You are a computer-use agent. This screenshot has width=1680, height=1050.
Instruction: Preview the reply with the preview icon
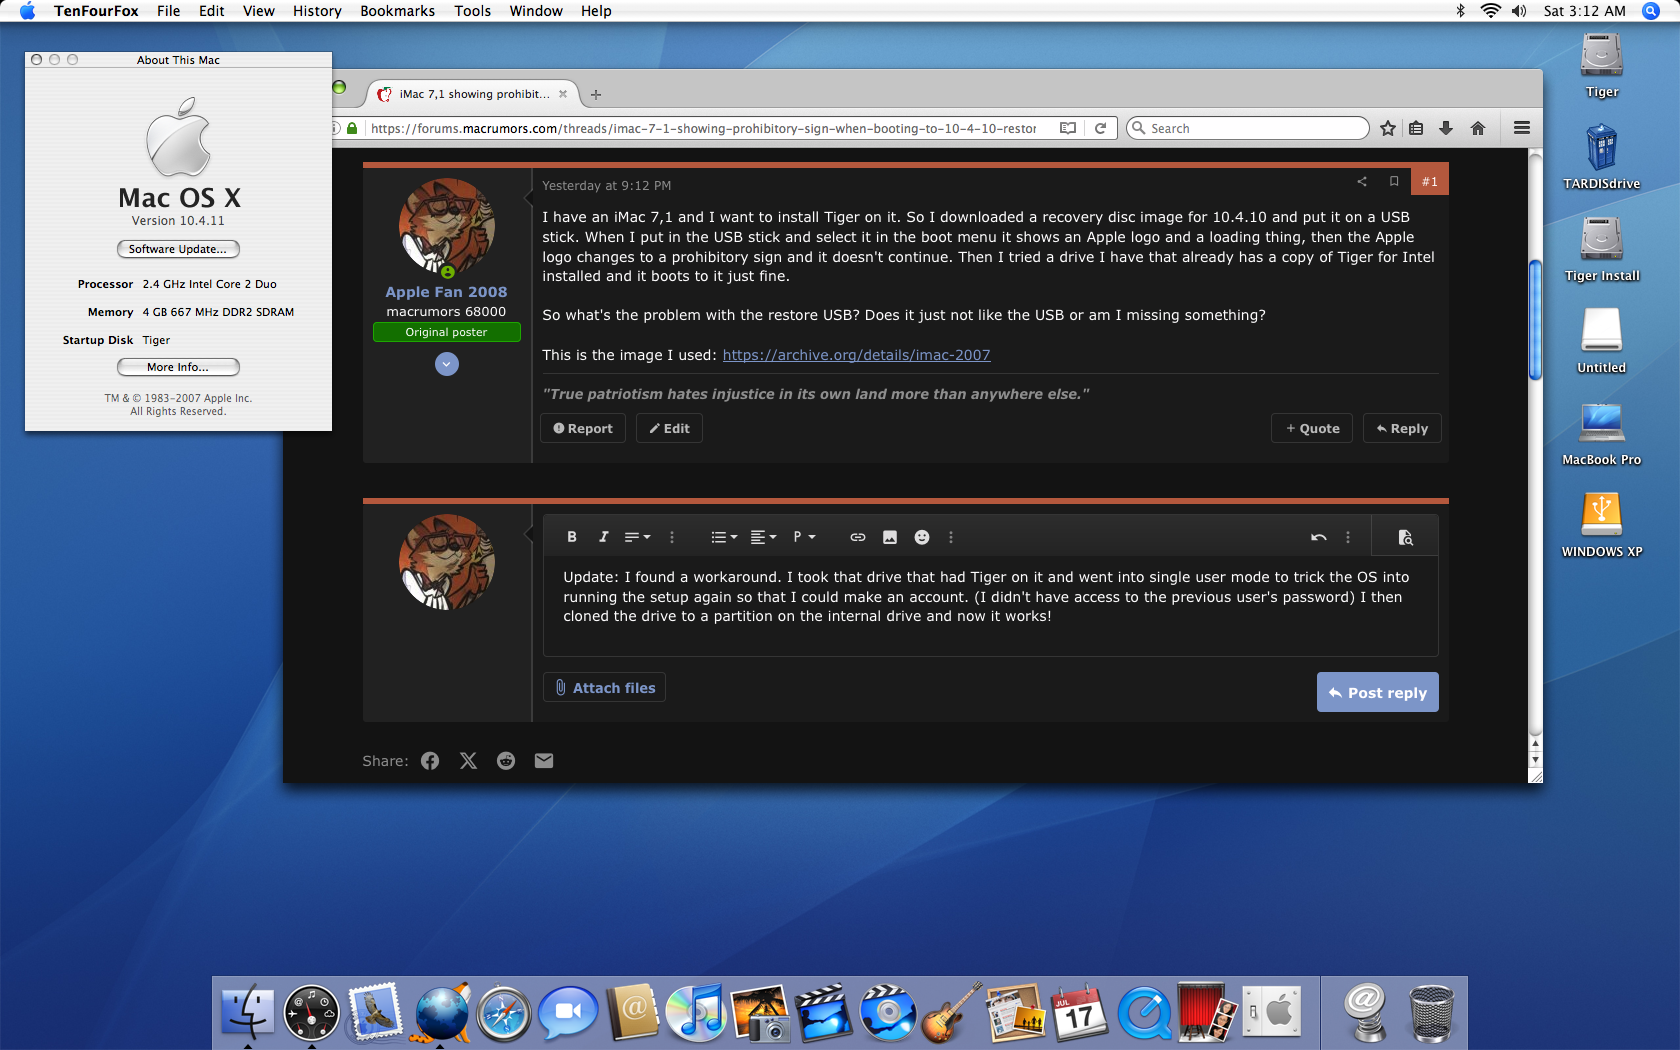pos(1405,537)
